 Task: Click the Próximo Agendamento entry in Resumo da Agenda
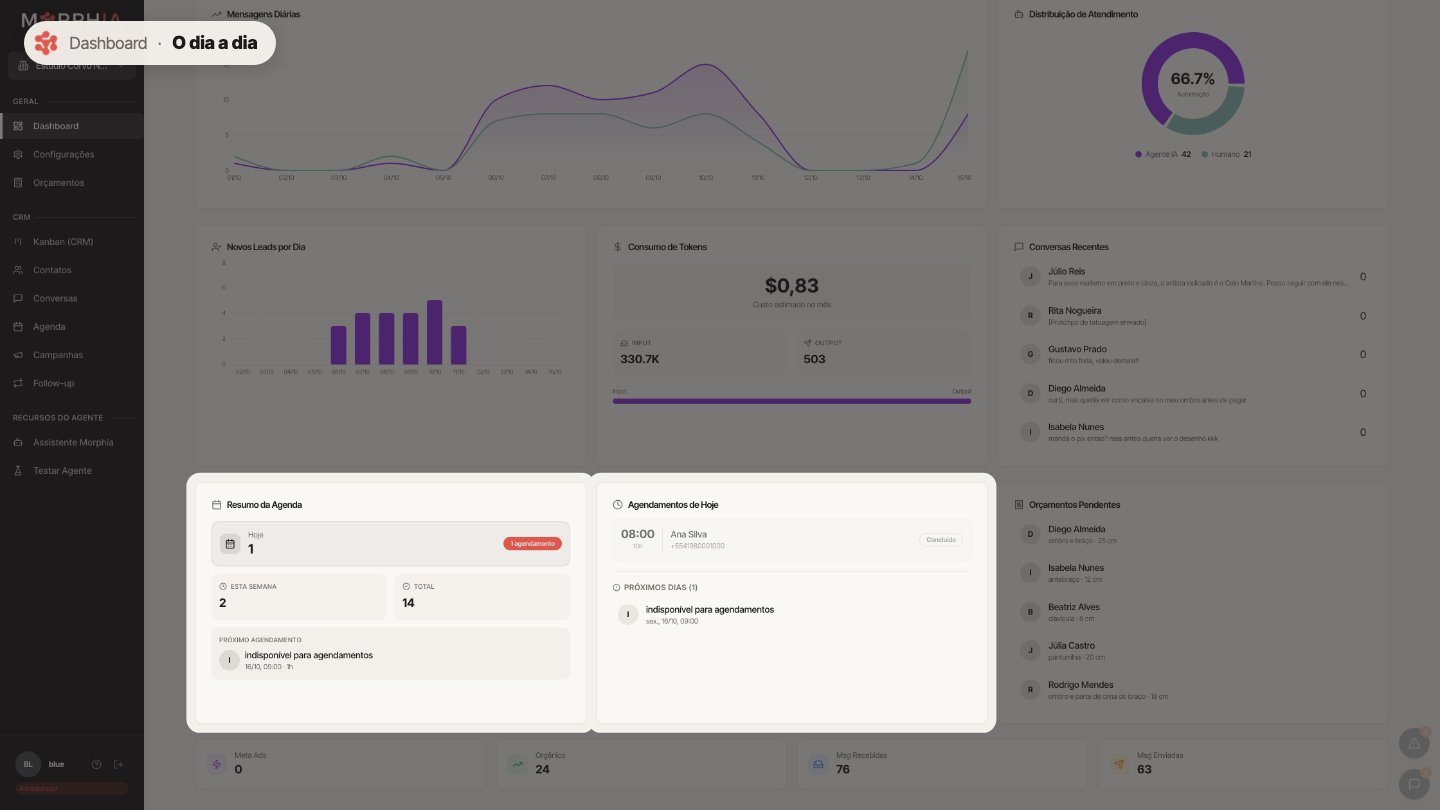[x=391, y=654]
